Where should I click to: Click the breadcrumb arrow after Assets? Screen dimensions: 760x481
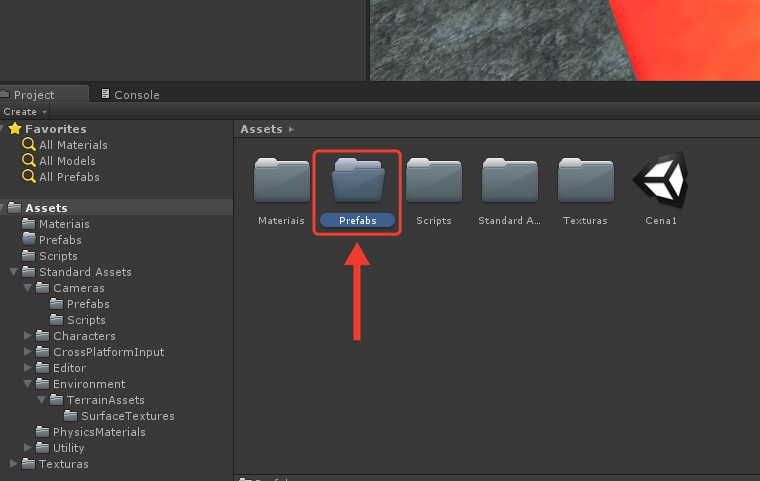(291, 129)
